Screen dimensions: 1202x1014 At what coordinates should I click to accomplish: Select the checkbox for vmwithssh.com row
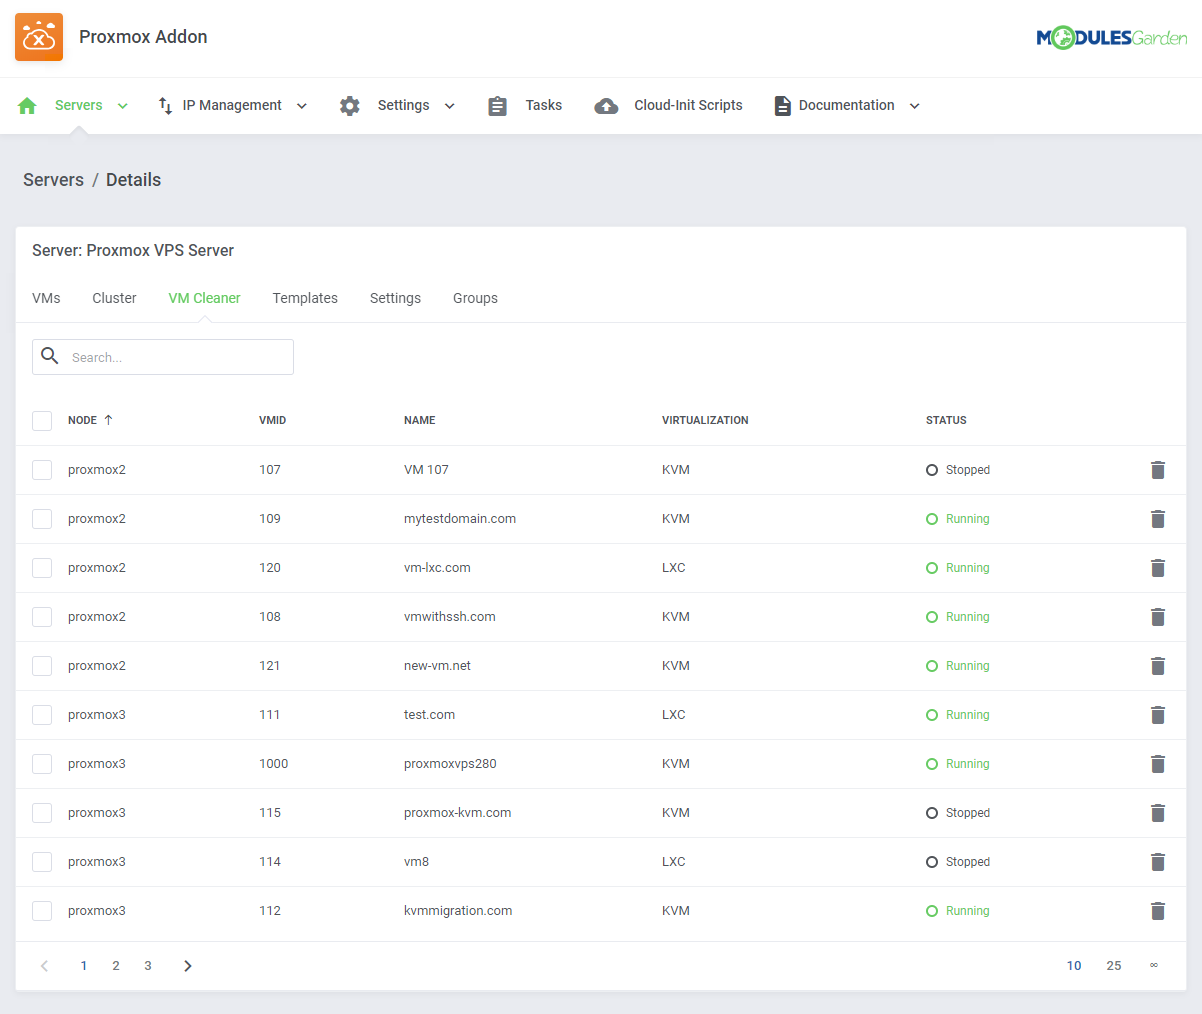[42, 617]
